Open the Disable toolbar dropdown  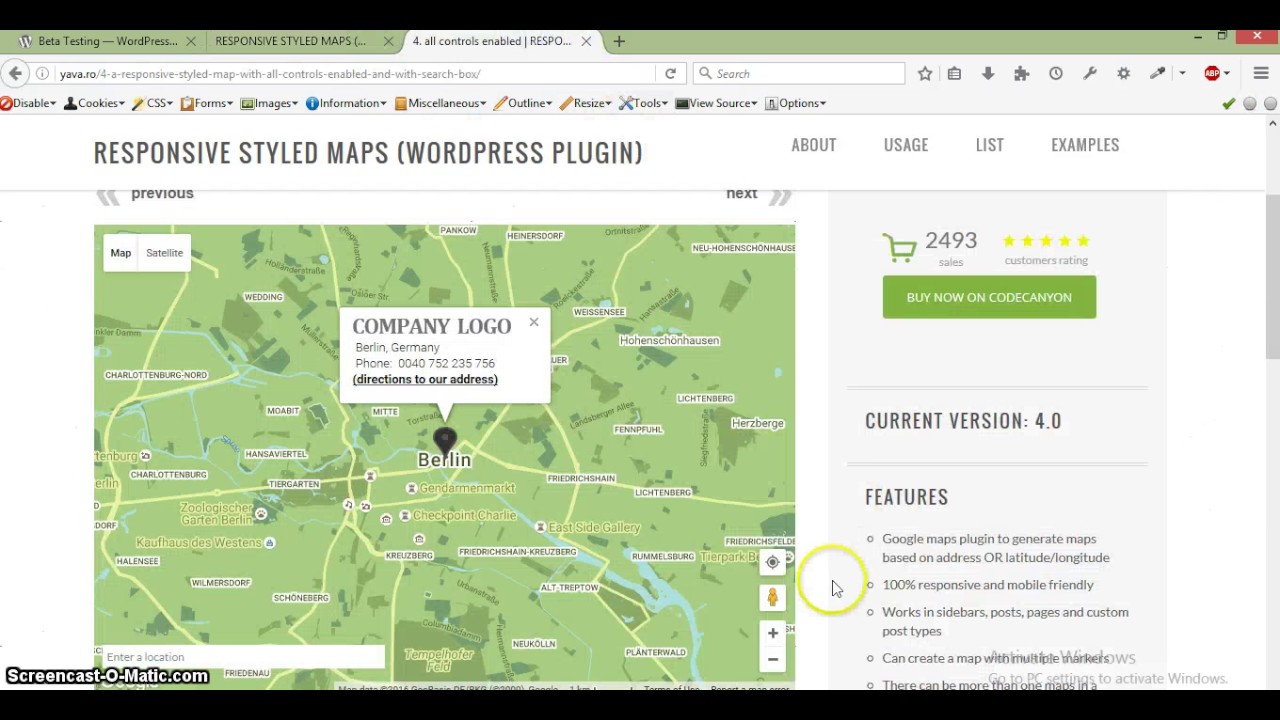coord(30,103)
